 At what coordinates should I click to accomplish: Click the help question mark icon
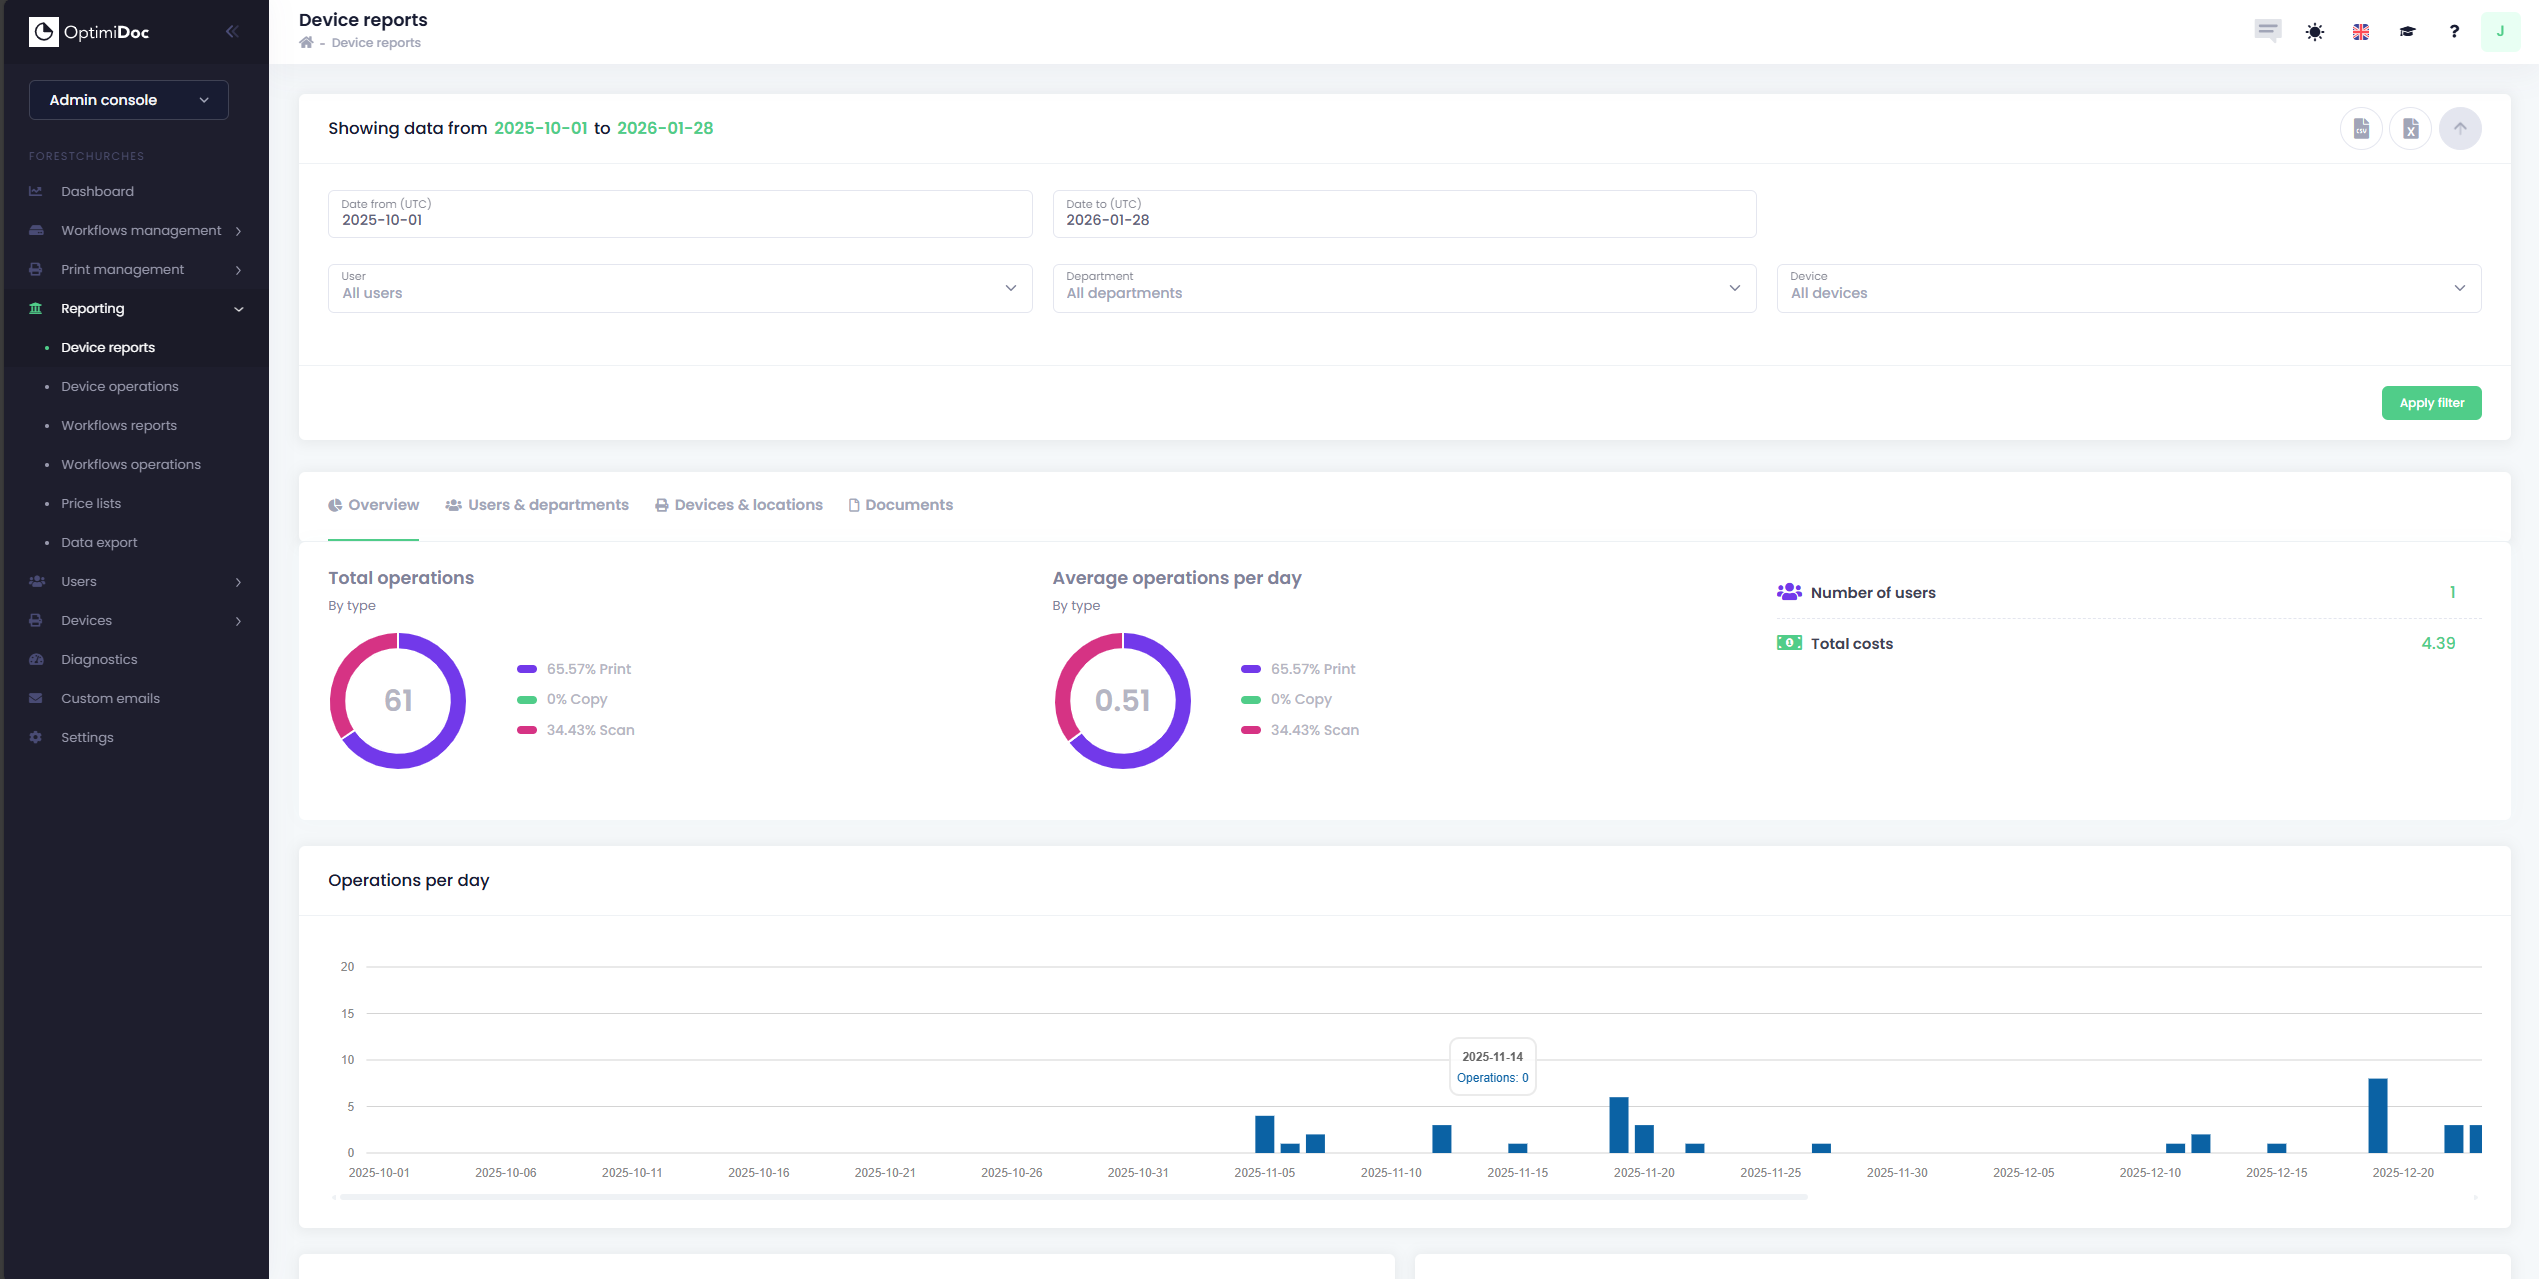pyautogui.click(x=2454, y=32)
